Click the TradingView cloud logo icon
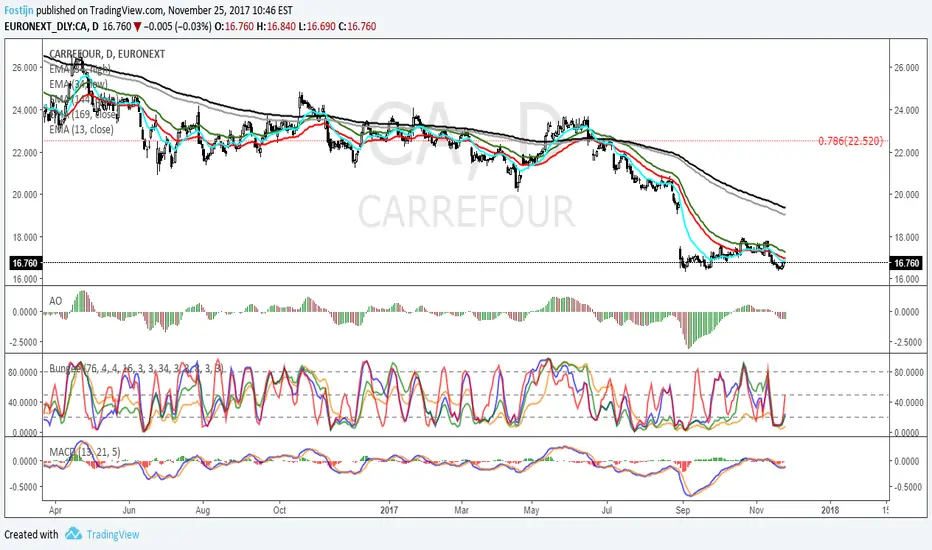 point(73,533)
